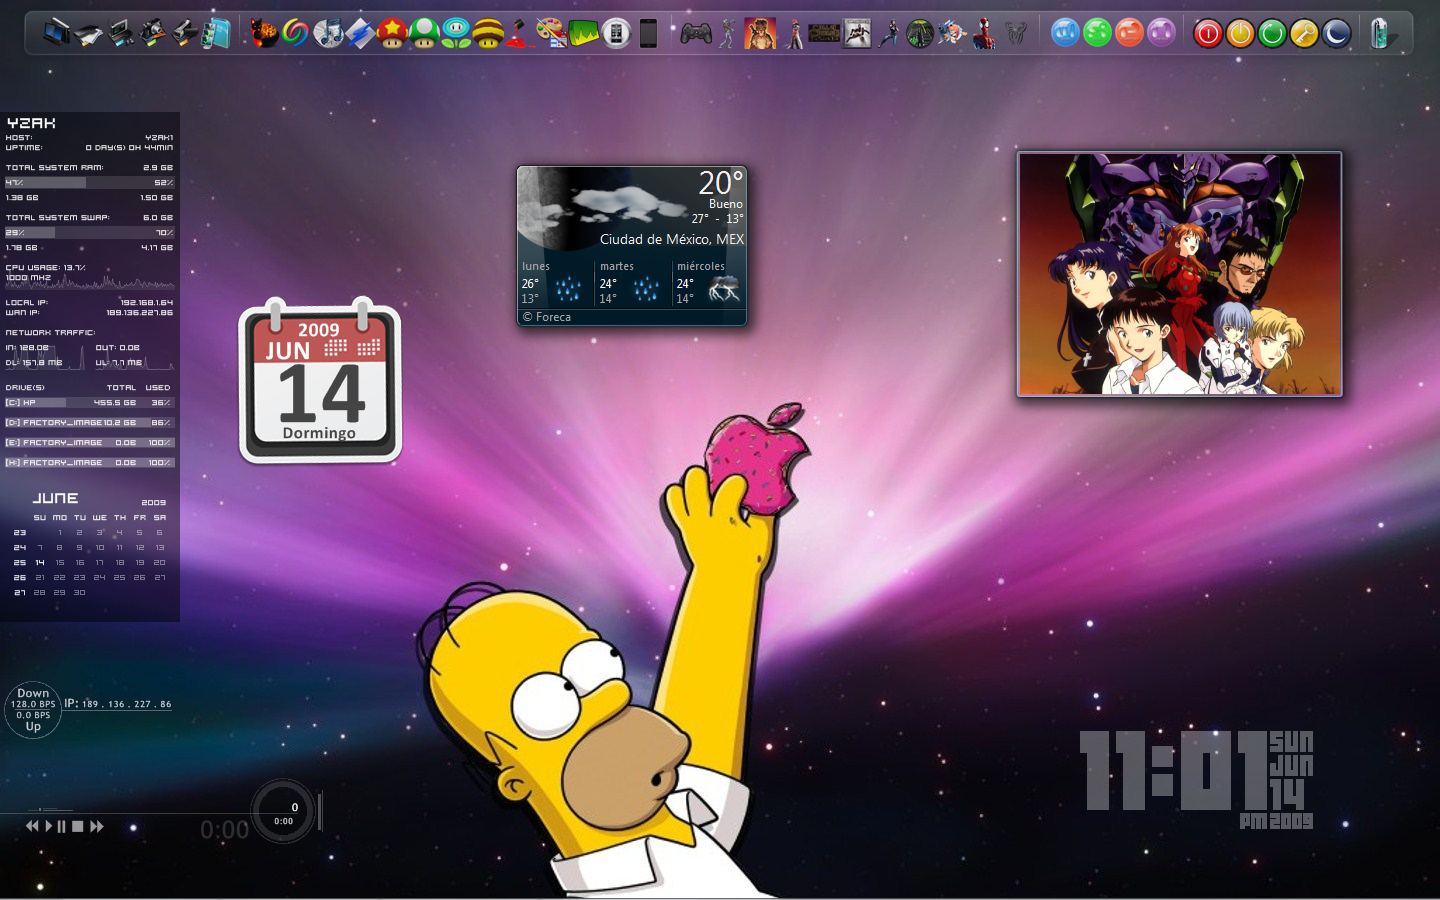Click the [D:] FACTORY_IMAGE drive row
Viewport: 1440px width, 900px height.
tap(89, 423)
